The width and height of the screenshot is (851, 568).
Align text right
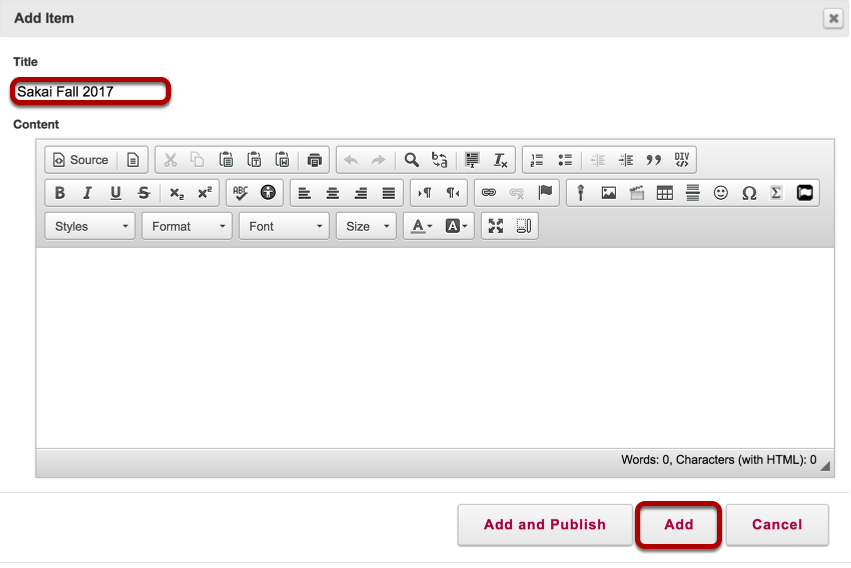[x=361, y=193]
